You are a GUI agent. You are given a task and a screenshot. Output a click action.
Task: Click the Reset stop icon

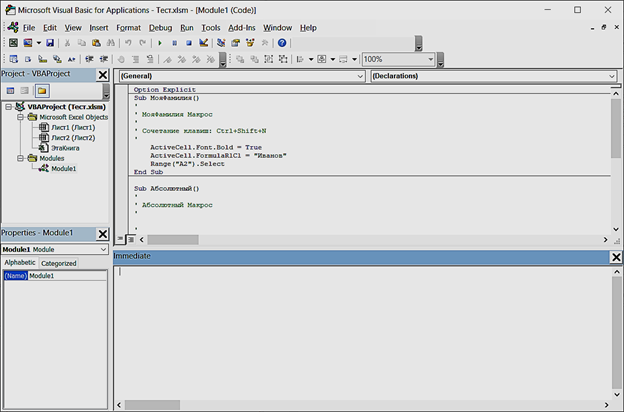click(189, 43)
